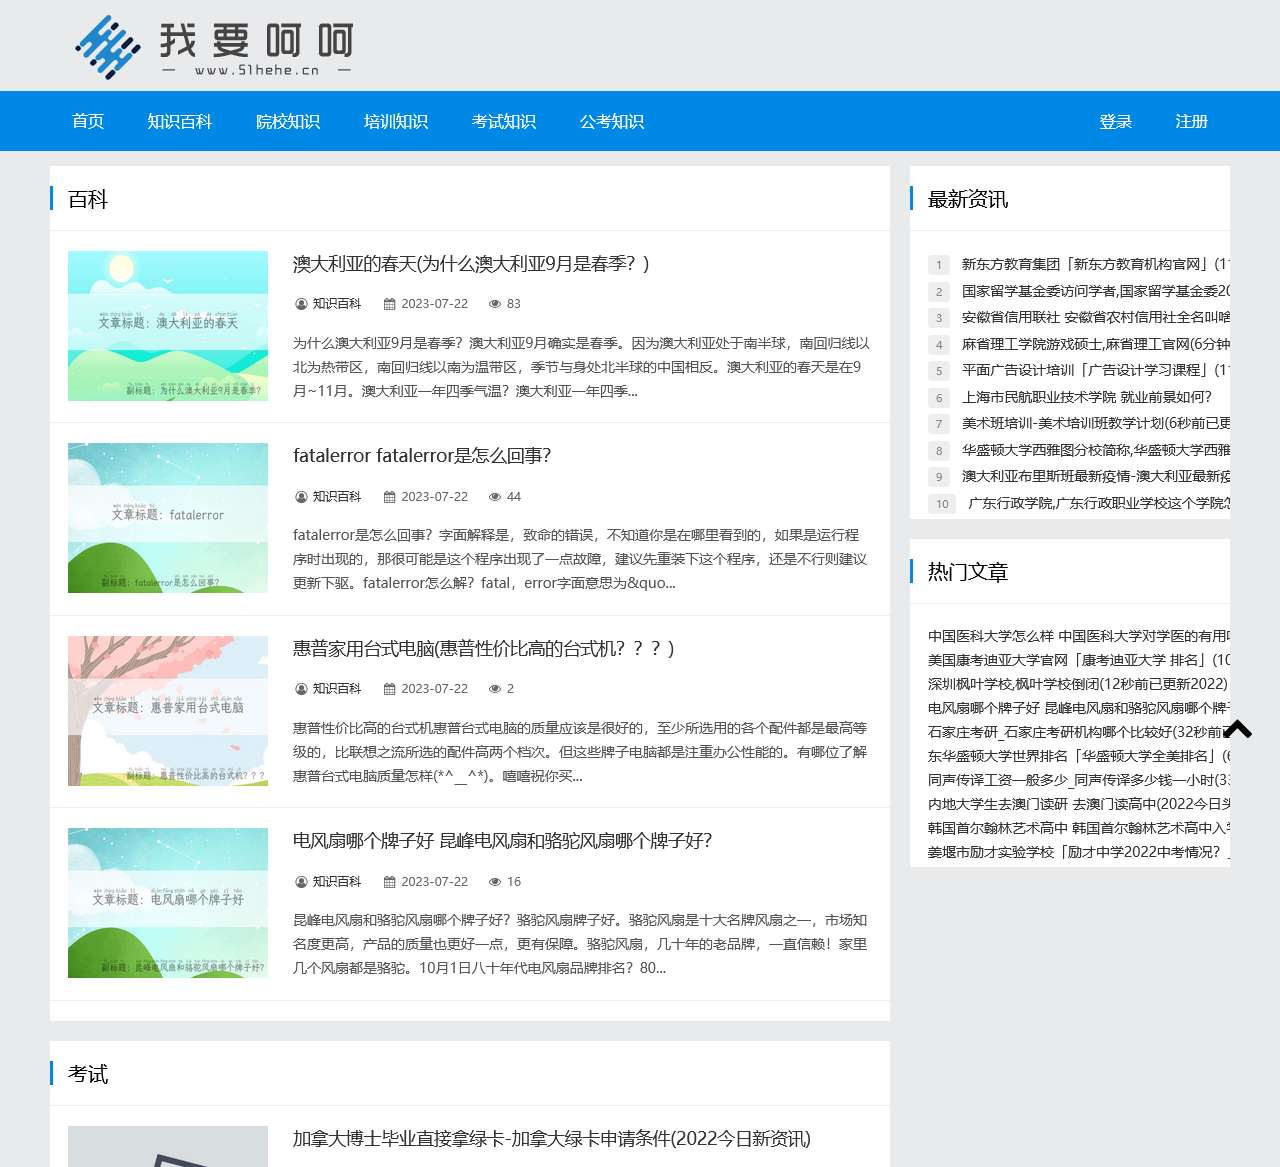Image resolution: width=1280 pixels, height=1167 pixels.
Task: Click view-count eye icon showing 16
Action: pos(494,882)
